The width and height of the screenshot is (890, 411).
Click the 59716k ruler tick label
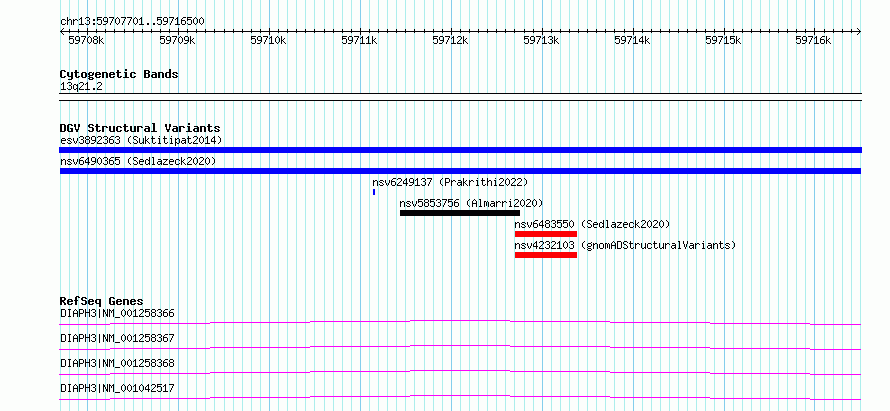(x=813, y=41)
